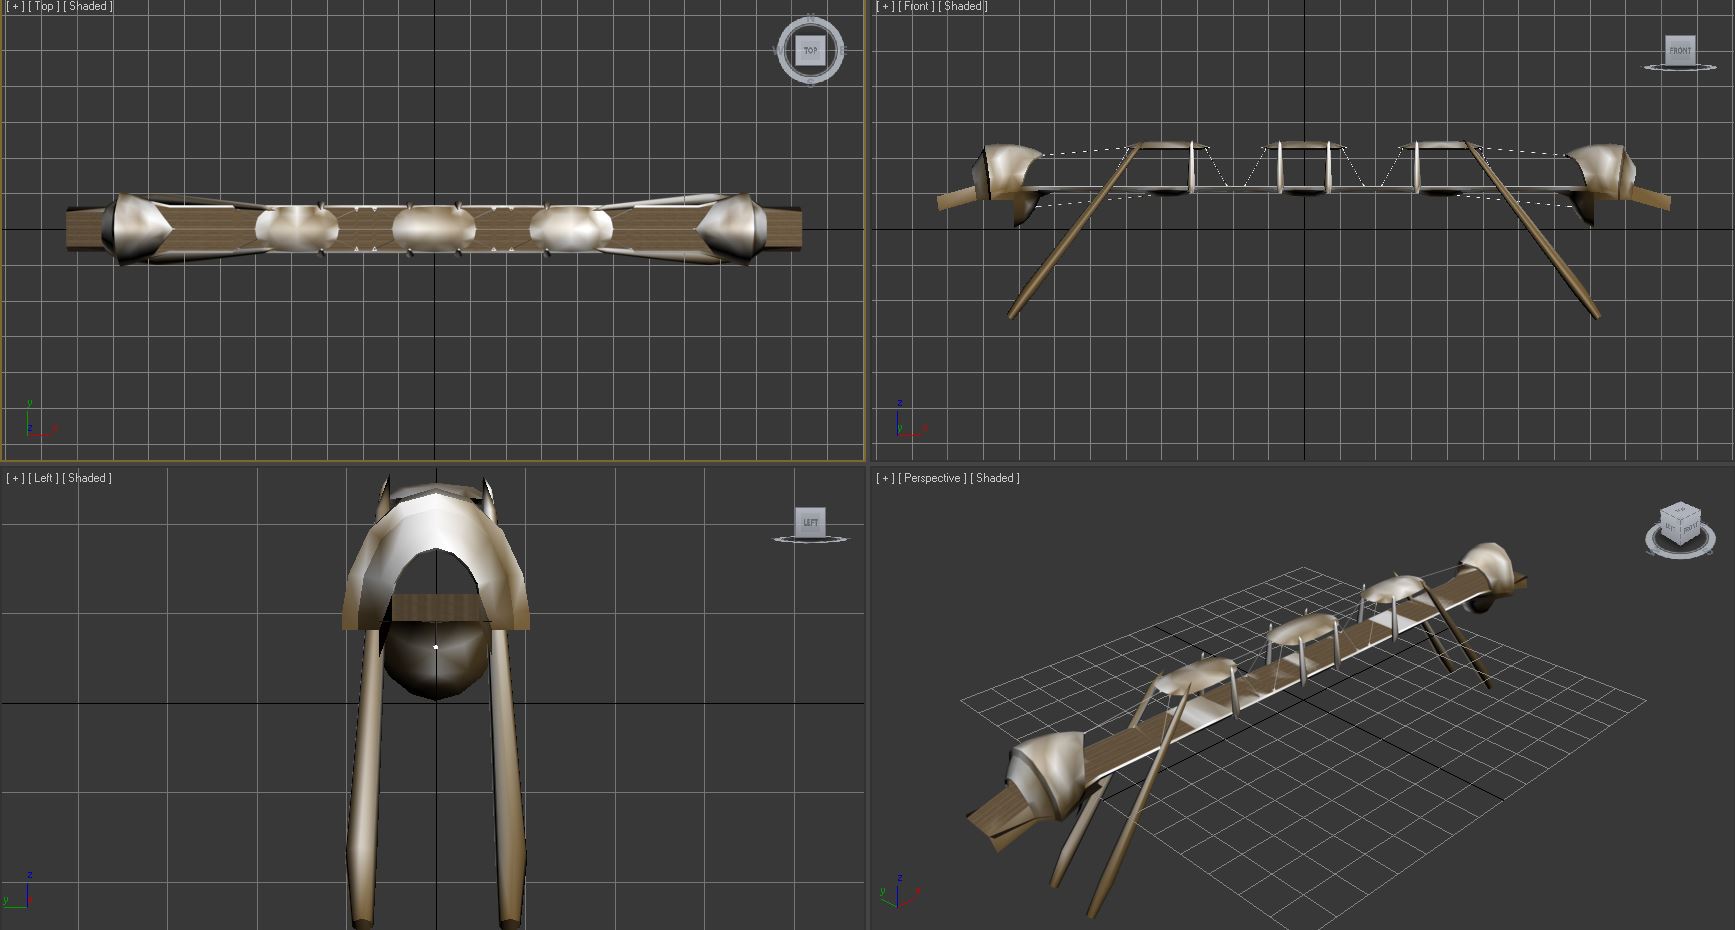The height and width of the screenshot is (930, 1735).
Task: Select the center shell piece in Top viewport
Action: [433, 227]
